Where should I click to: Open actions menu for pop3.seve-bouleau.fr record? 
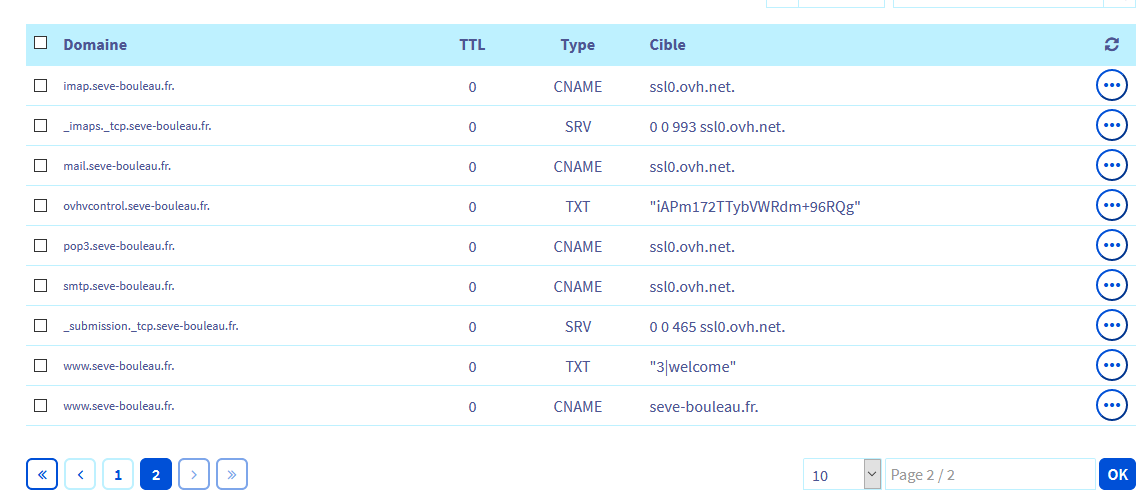pos(1111,246)
